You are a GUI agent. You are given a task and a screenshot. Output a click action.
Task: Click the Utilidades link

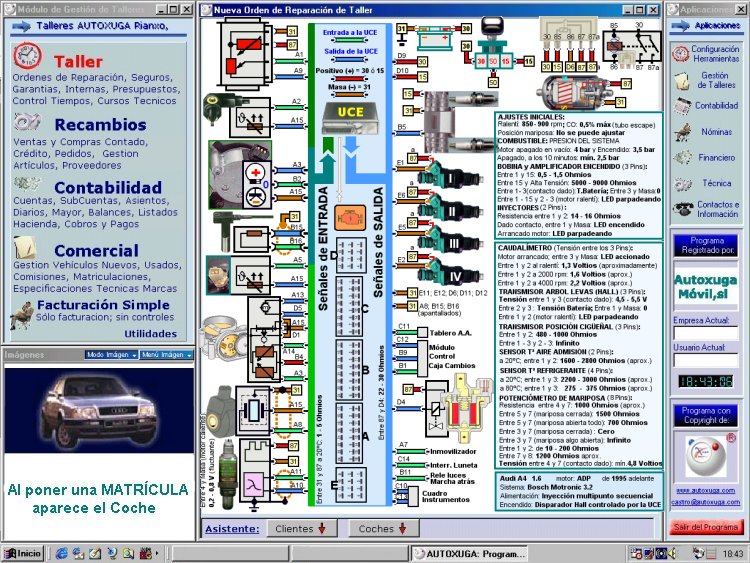pyautogui.click(x=150, y=334)
